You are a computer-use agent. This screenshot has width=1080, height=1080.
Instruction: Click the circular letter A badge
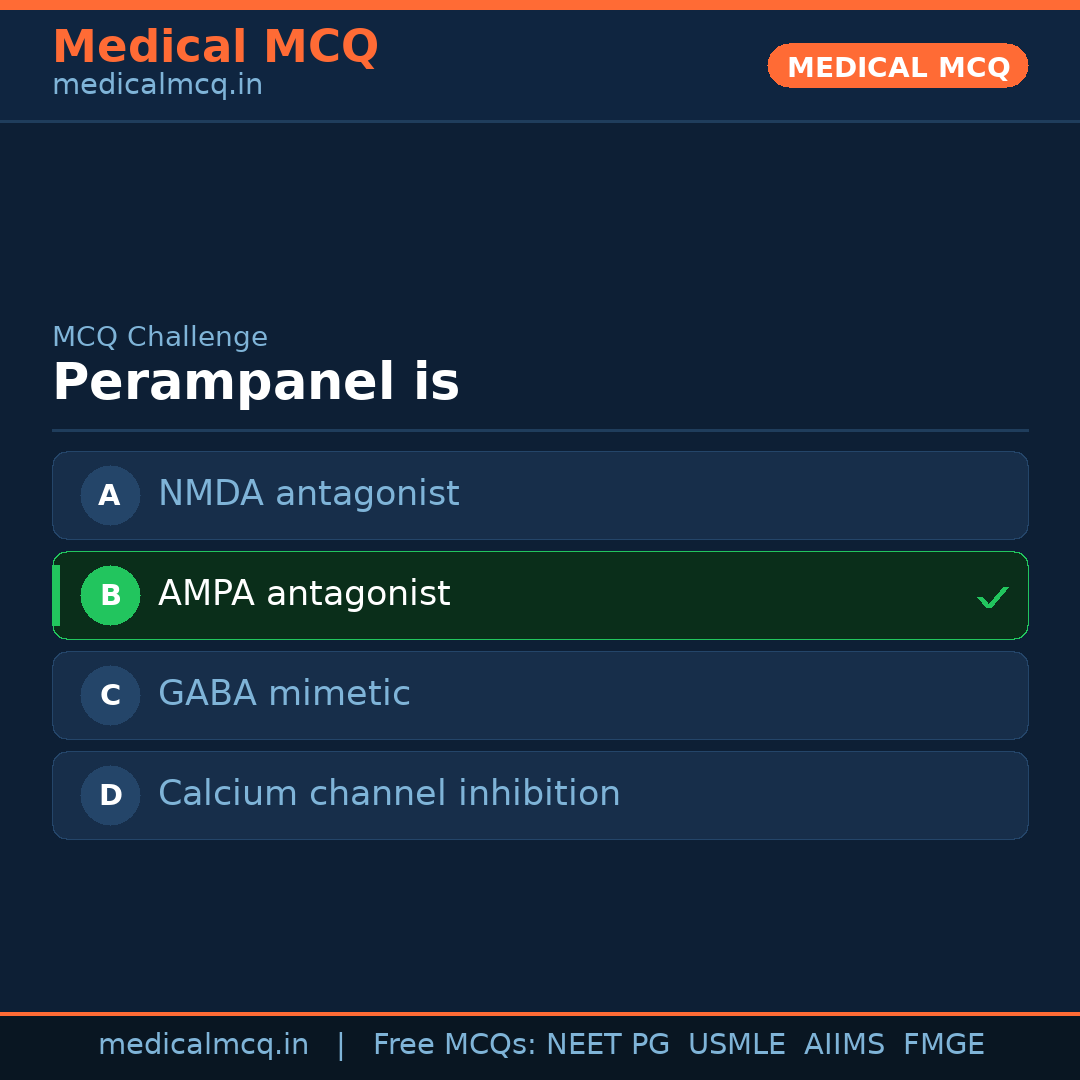click(110, 495)
